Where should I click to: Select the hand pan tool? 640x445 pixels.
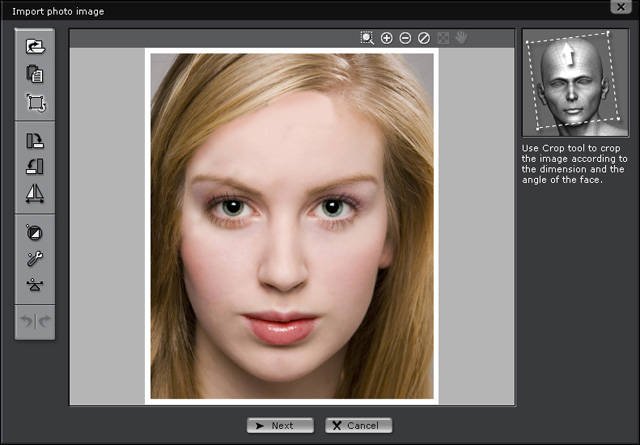461,38
